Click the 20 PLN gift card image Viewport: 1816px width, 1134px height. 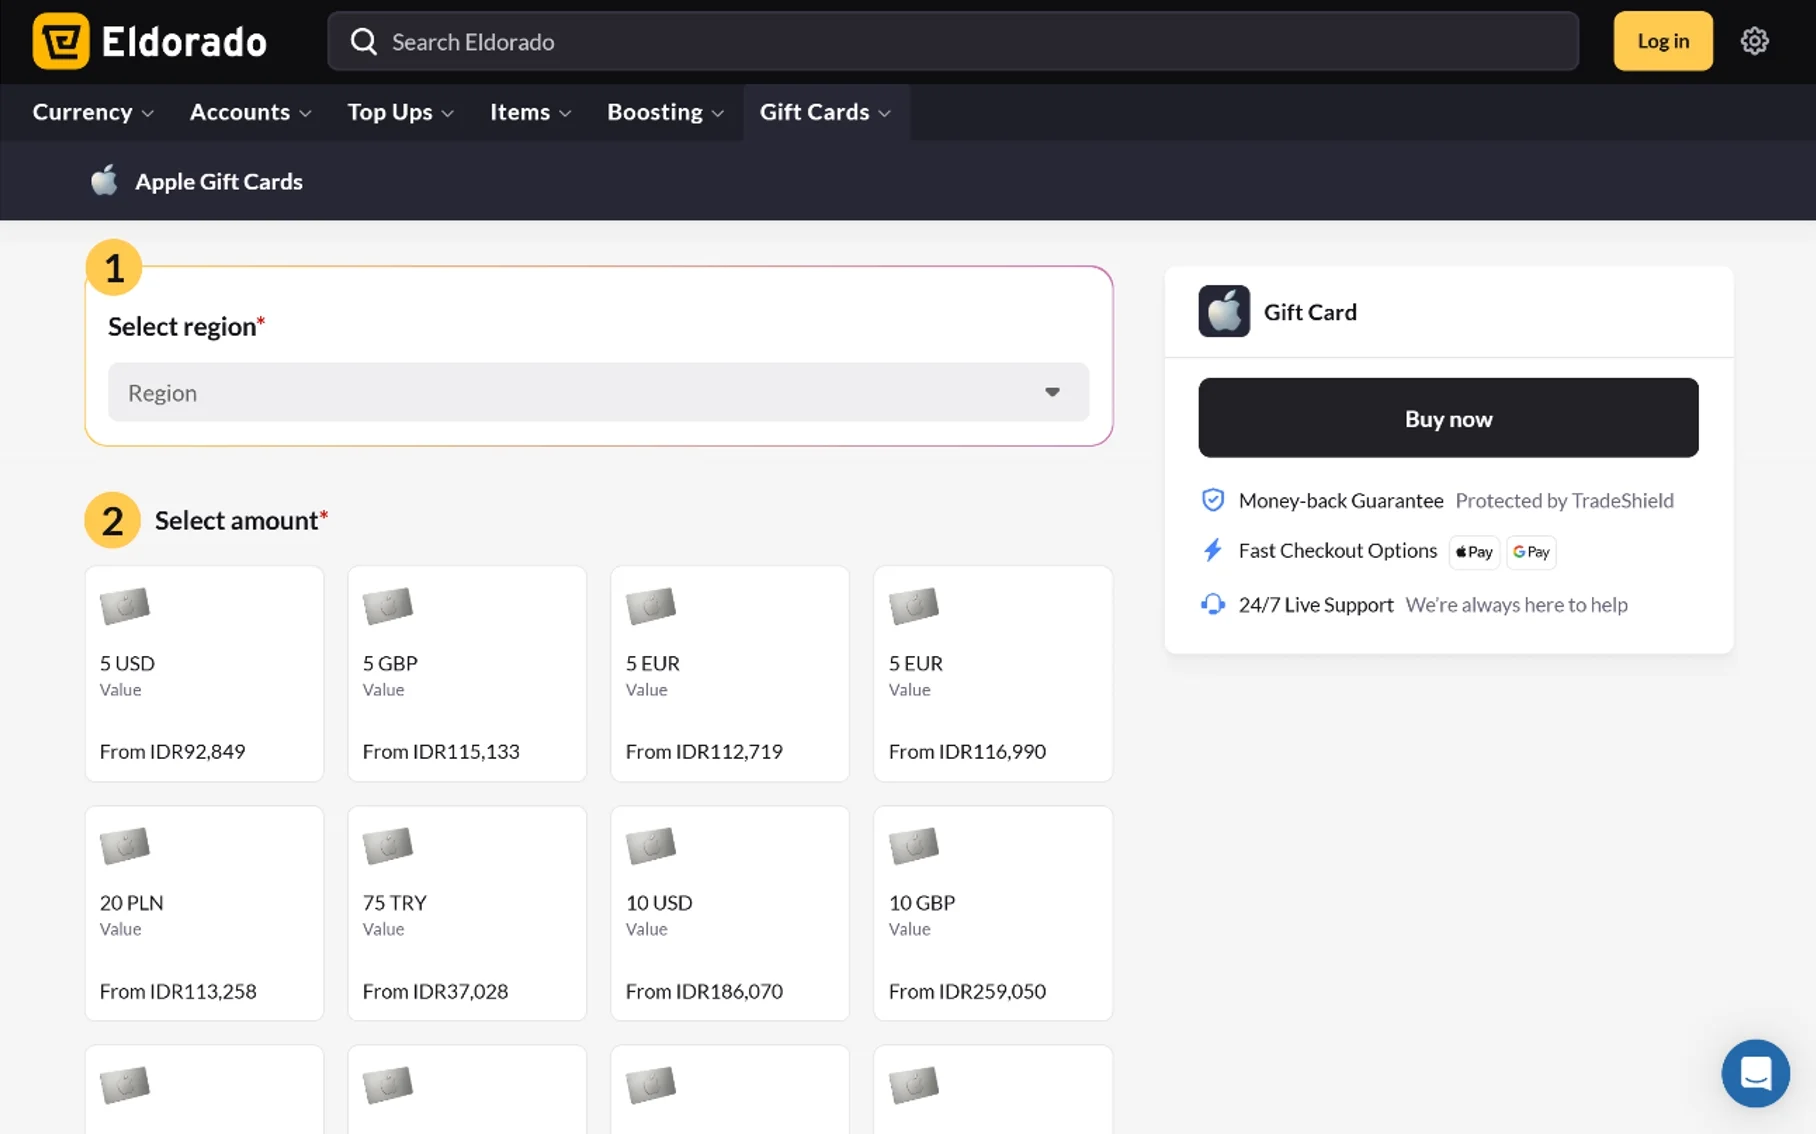pyautogui.click(x=125, y=846)
